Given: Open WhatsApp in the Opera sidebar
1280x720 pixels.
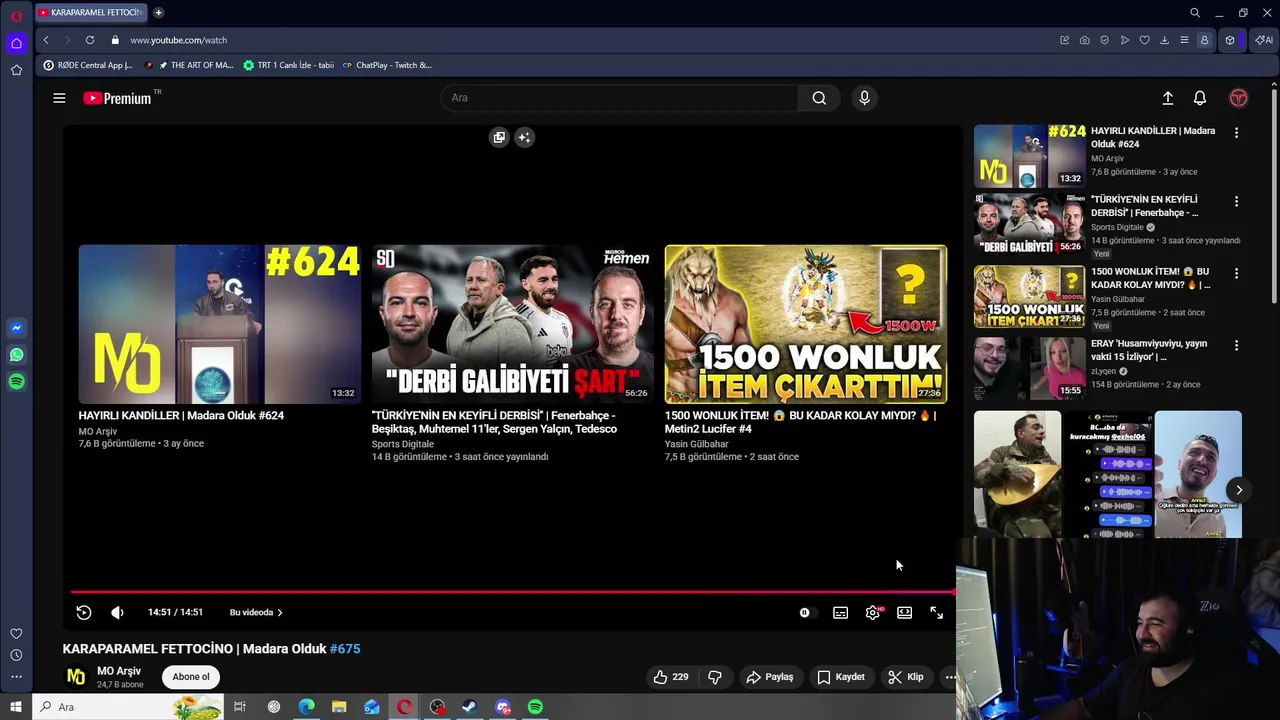Looking at the screenshot, I should pos(16,355).
